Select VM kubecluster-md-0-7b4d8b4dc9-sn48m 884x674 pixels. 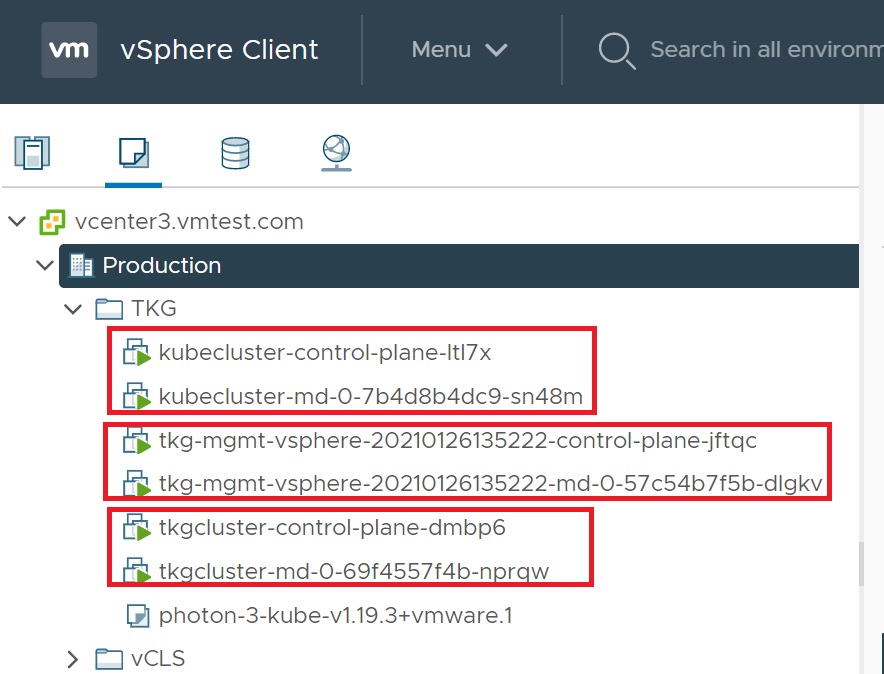370,397
